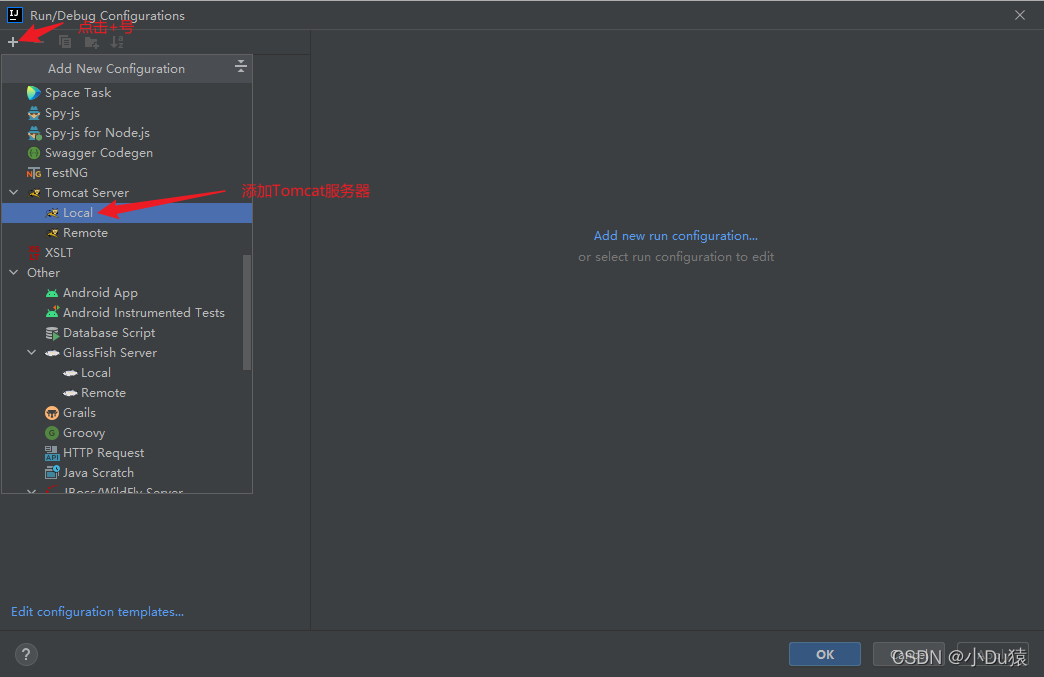
Task: Select Tomcat Server Local configuration
Action: pyautogui.click(x=127, y=213)
